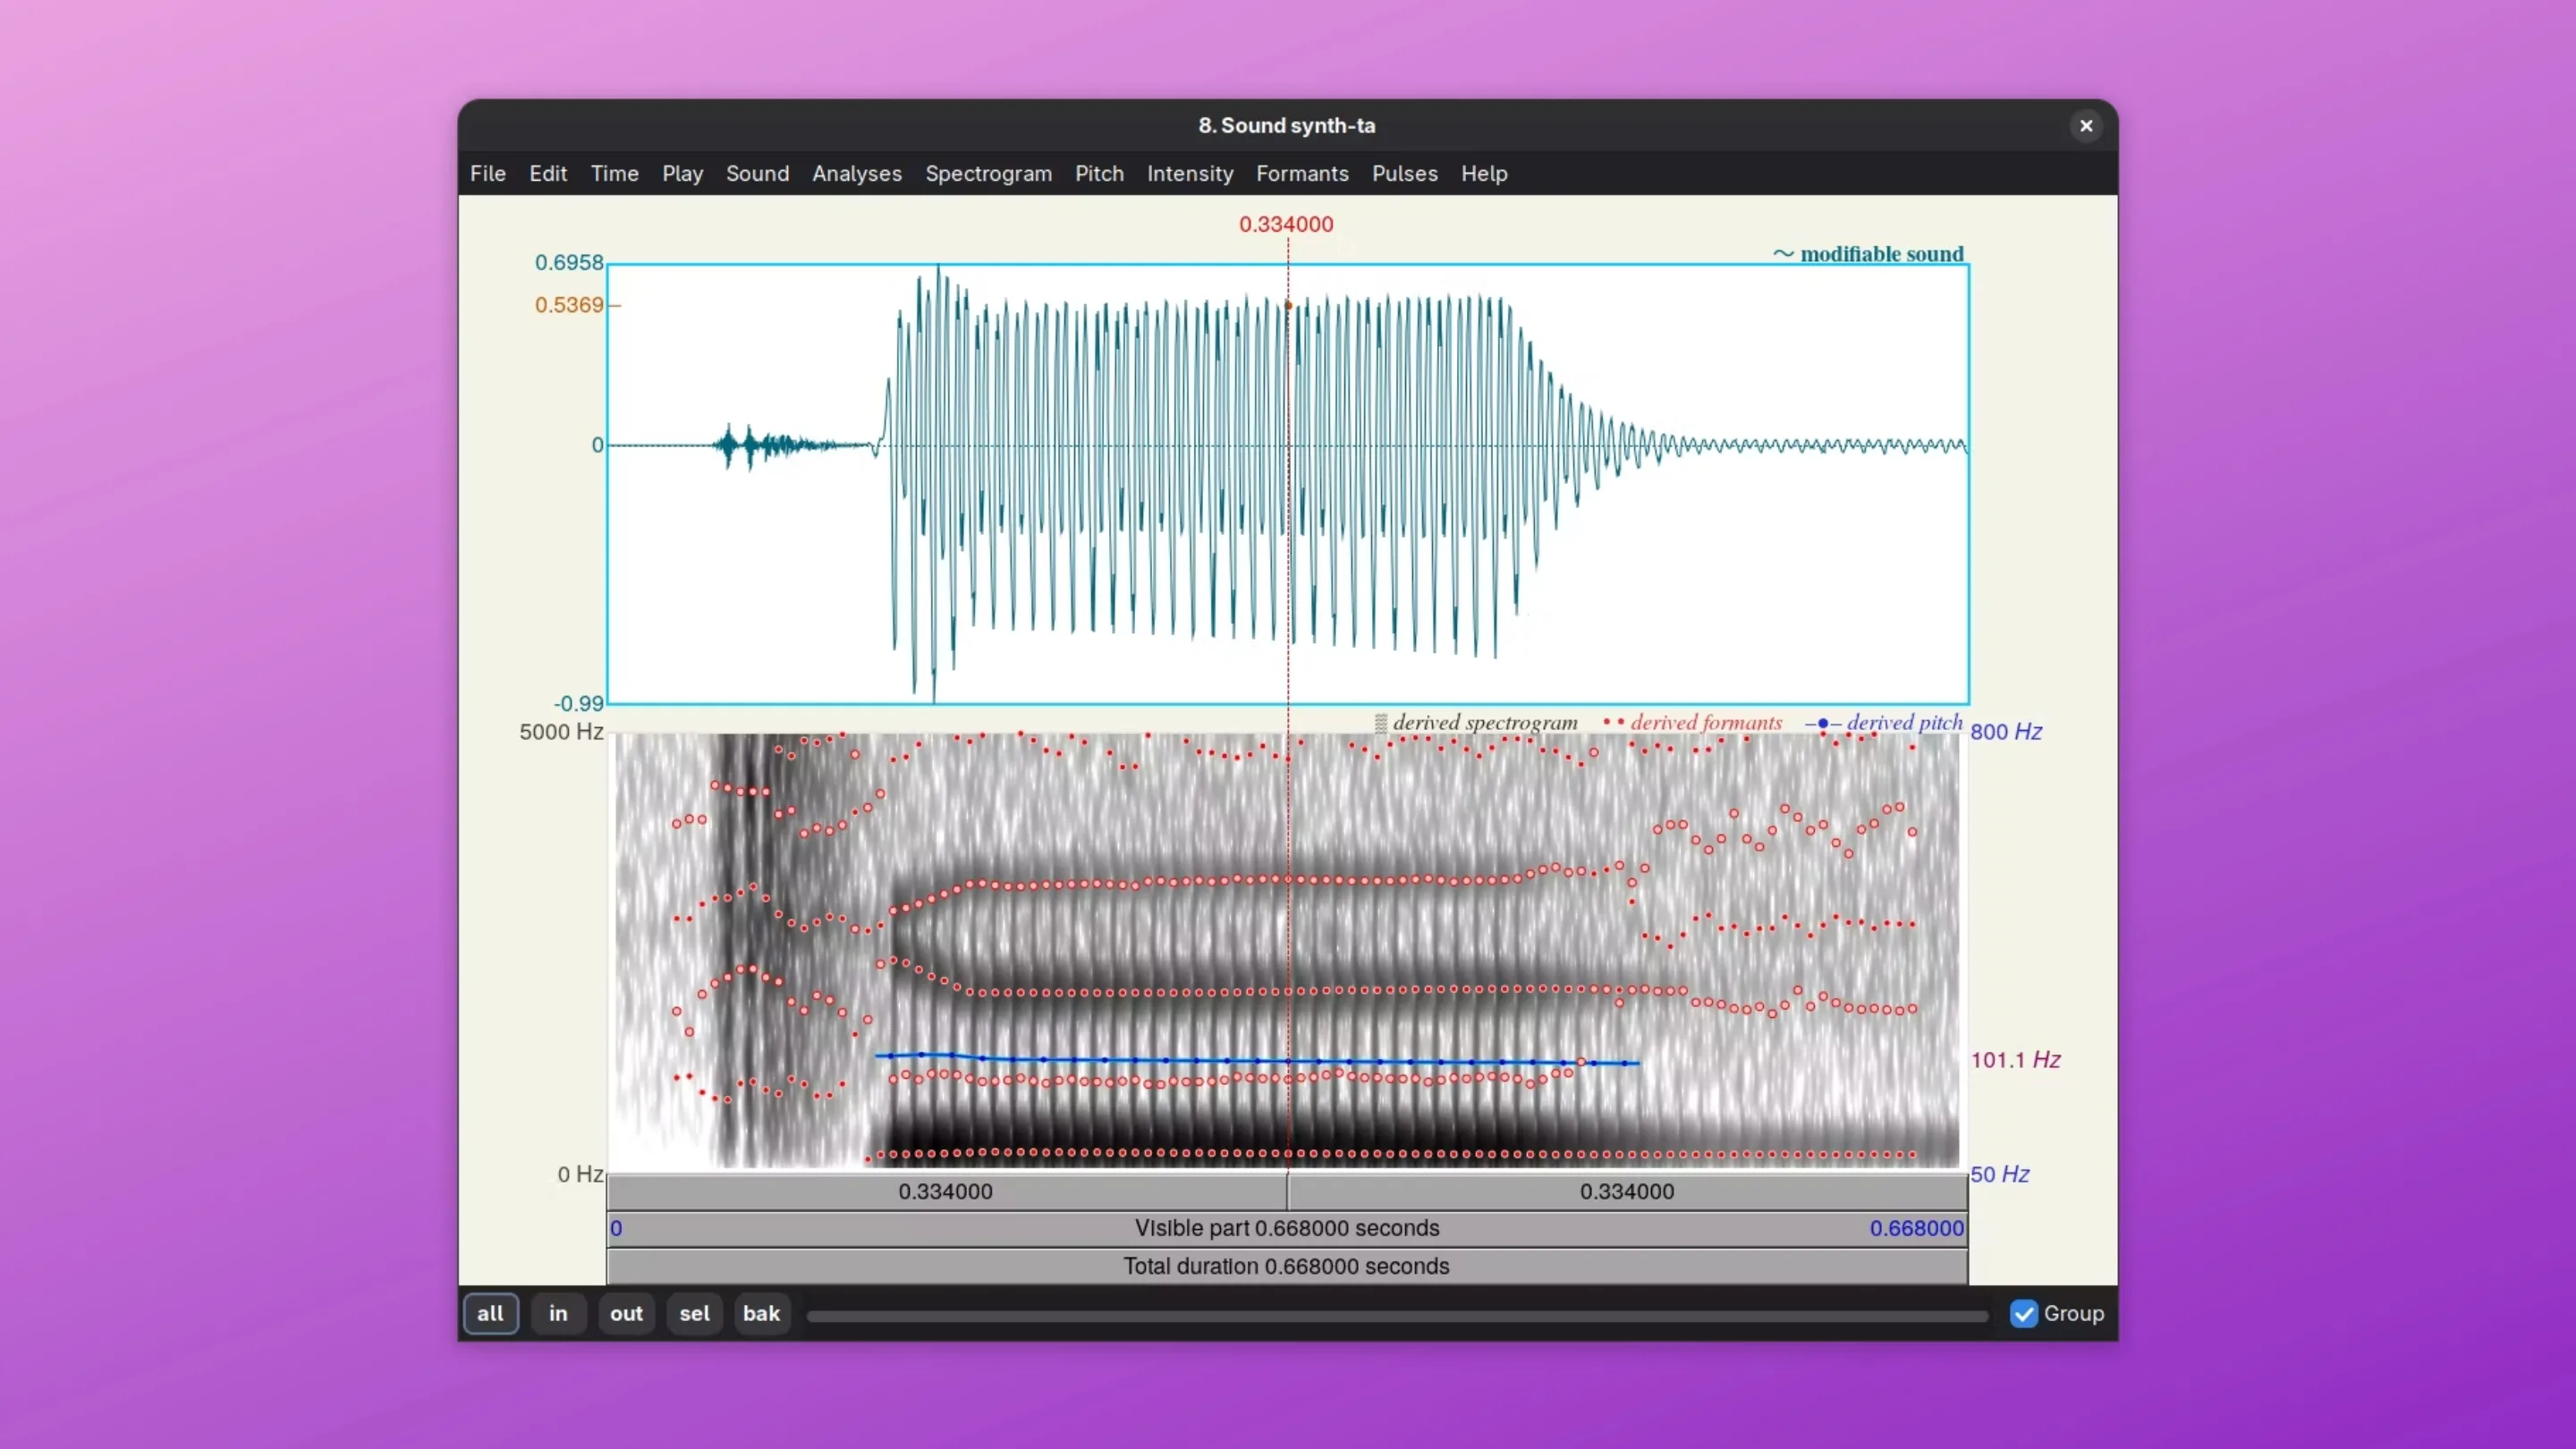Open the Pitch menu

1099,173
